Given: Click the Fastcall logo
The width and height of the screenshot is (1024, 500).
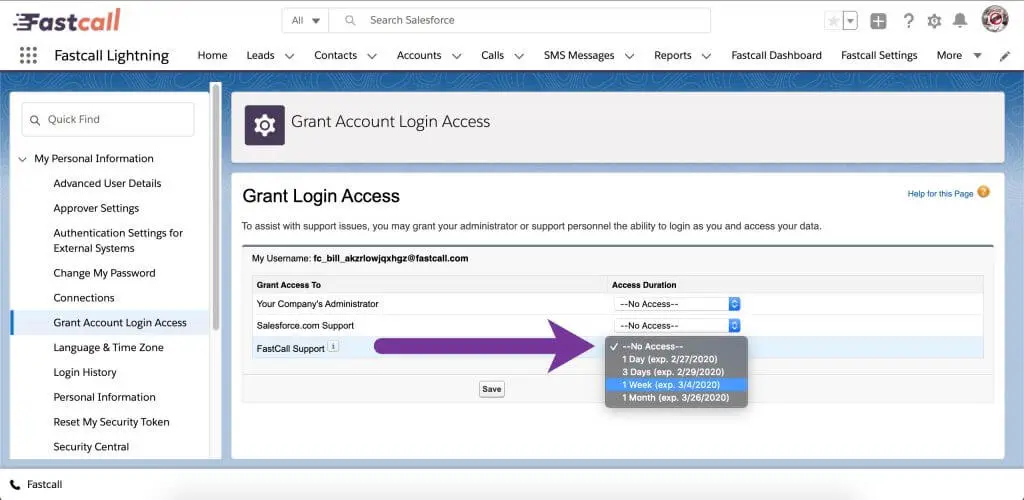Looking at the screenshot, I should (x=67, y=20).
